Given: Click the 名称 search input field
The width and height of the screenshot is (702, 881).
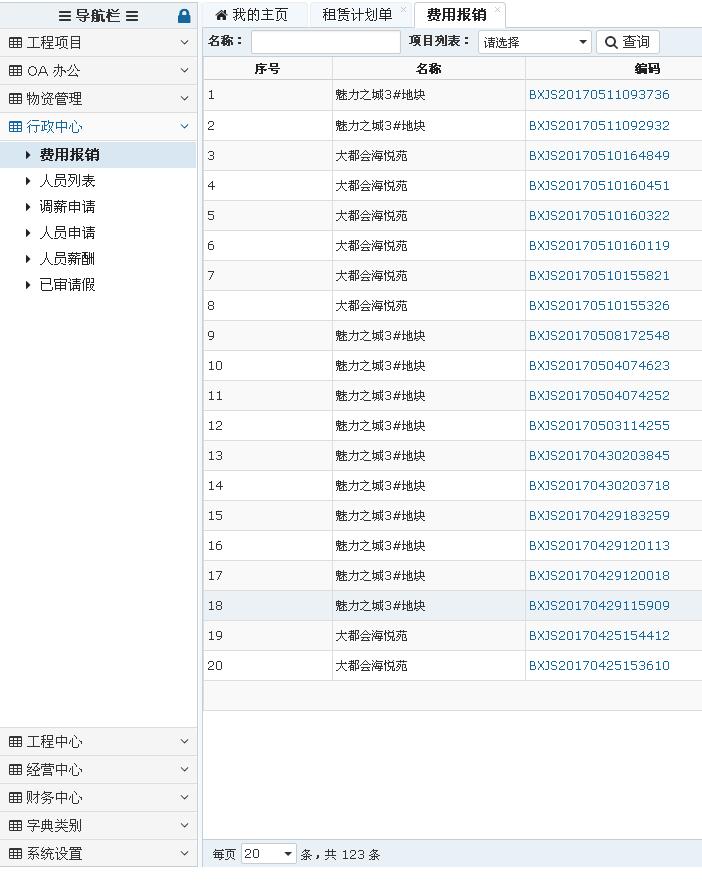Looking at the screenshot, I should coord(325,42).
